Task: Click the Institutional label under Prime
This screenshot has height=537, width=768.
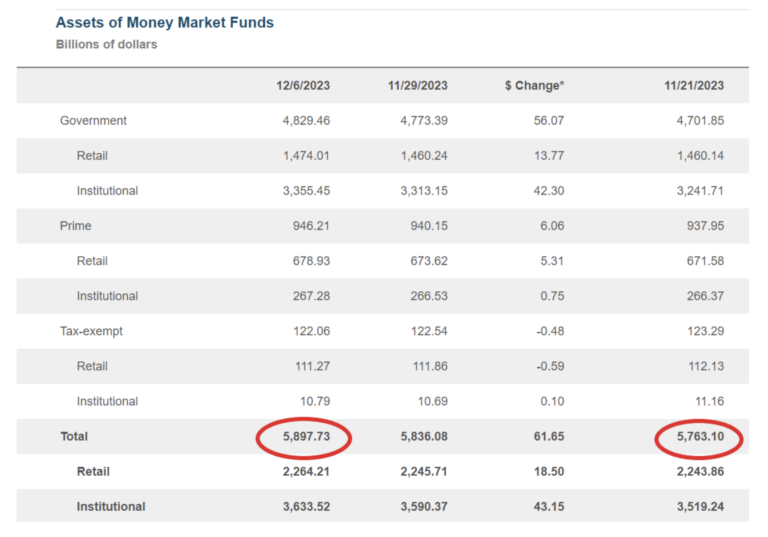Action: coord(107,296)
